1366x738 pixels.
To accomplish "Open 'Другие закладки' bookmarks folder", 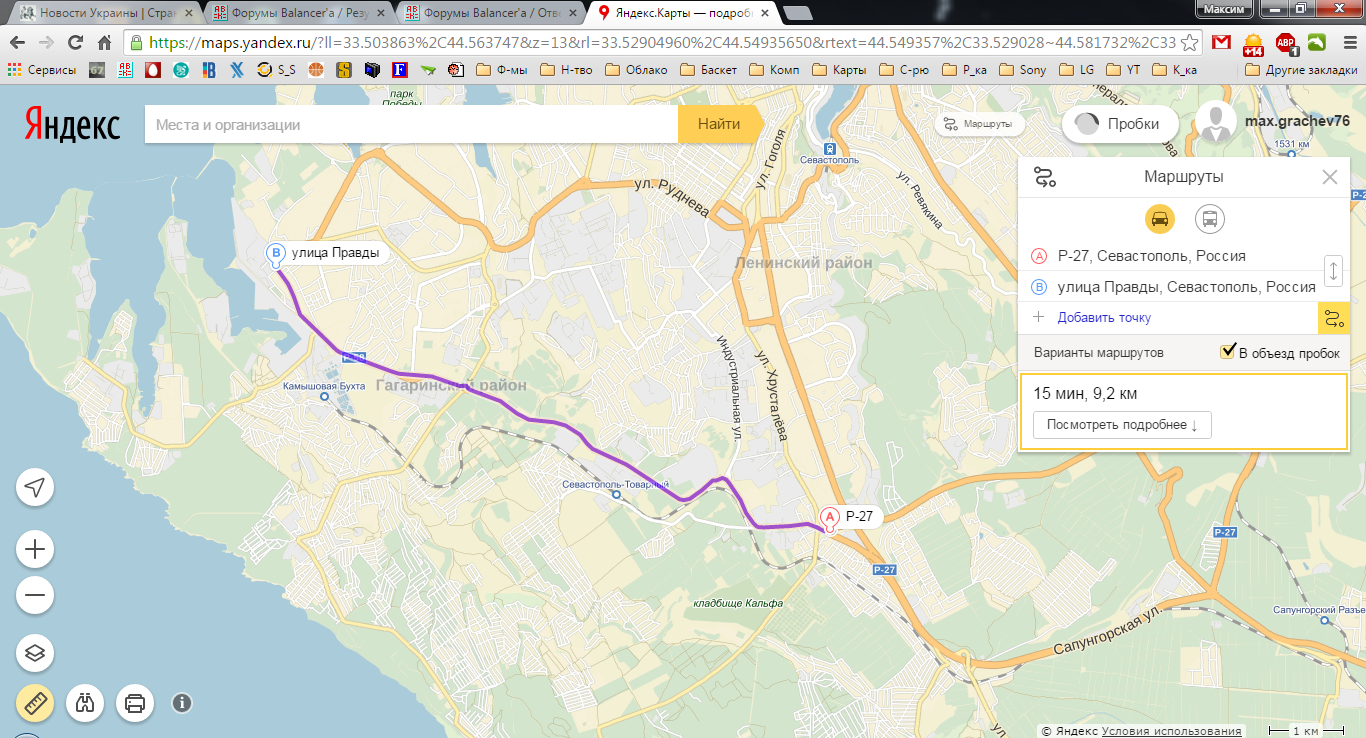I will coord(1302,70).
